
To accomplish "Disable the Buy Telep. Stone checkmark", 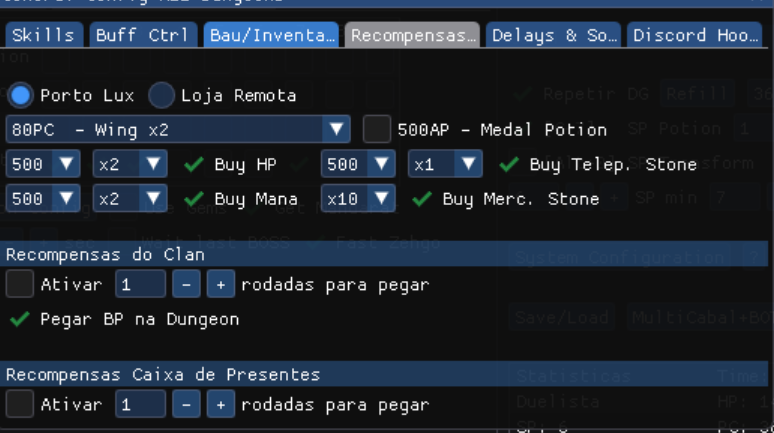I will pos(508,164).
